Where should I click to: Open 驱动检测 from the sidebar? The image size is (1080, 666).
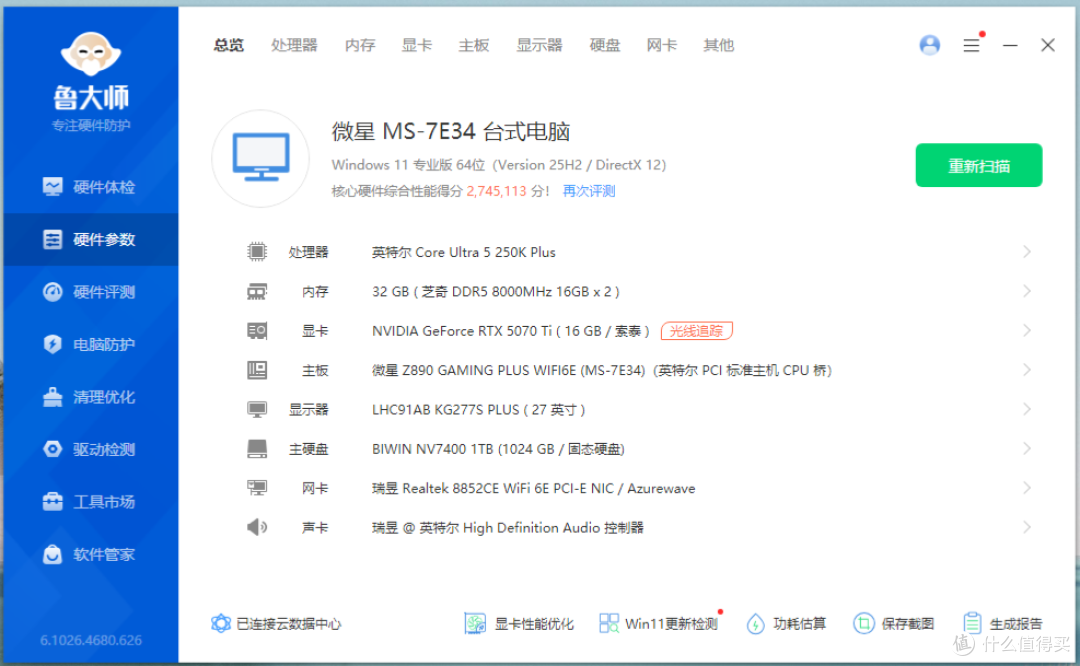(x=90, y=449)
